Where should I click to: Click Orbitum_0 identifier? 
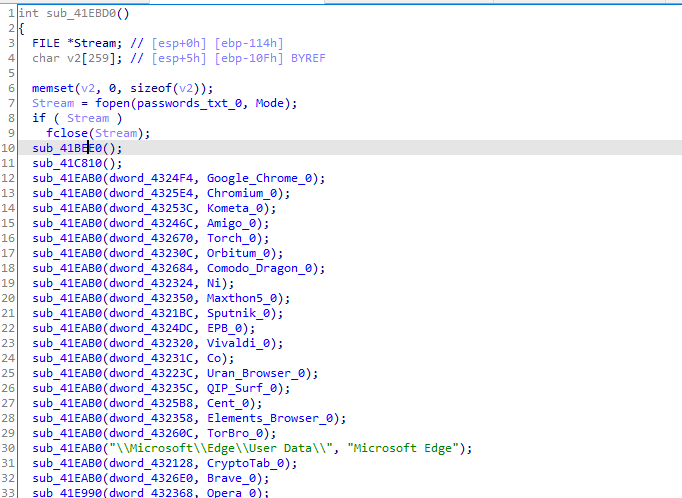[238, 253]
